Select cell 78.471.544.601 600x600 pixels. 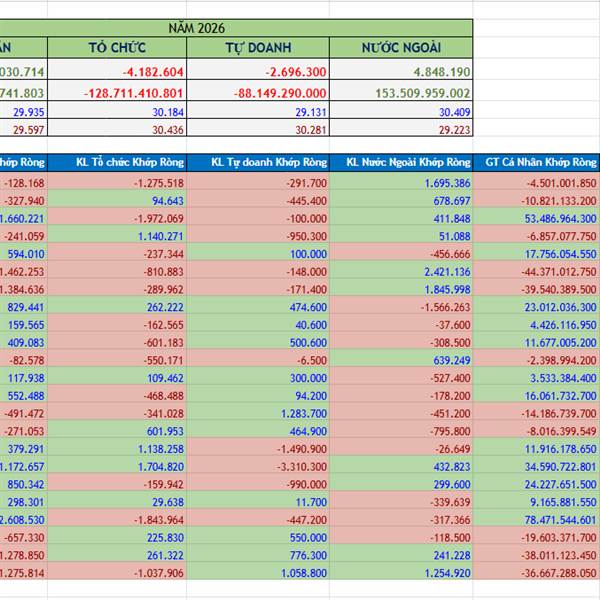pyautogui.click(x=536, y=518)
